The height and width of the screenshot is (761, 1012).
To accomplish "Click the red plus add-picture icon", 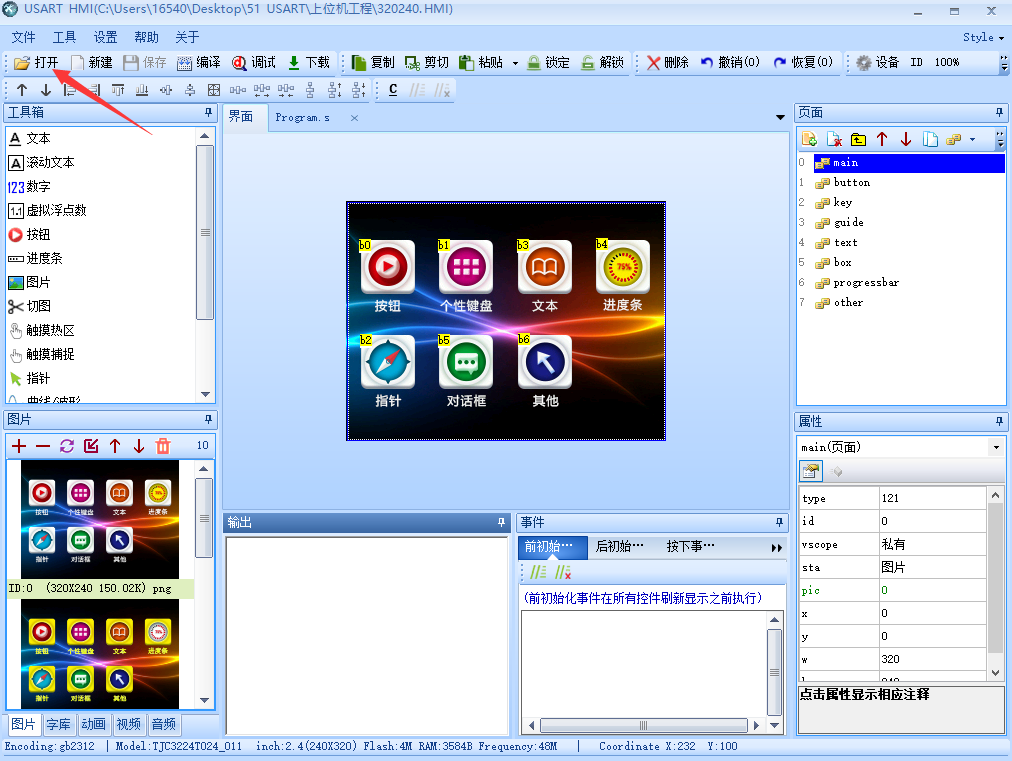I will click(x=19, y=446).
